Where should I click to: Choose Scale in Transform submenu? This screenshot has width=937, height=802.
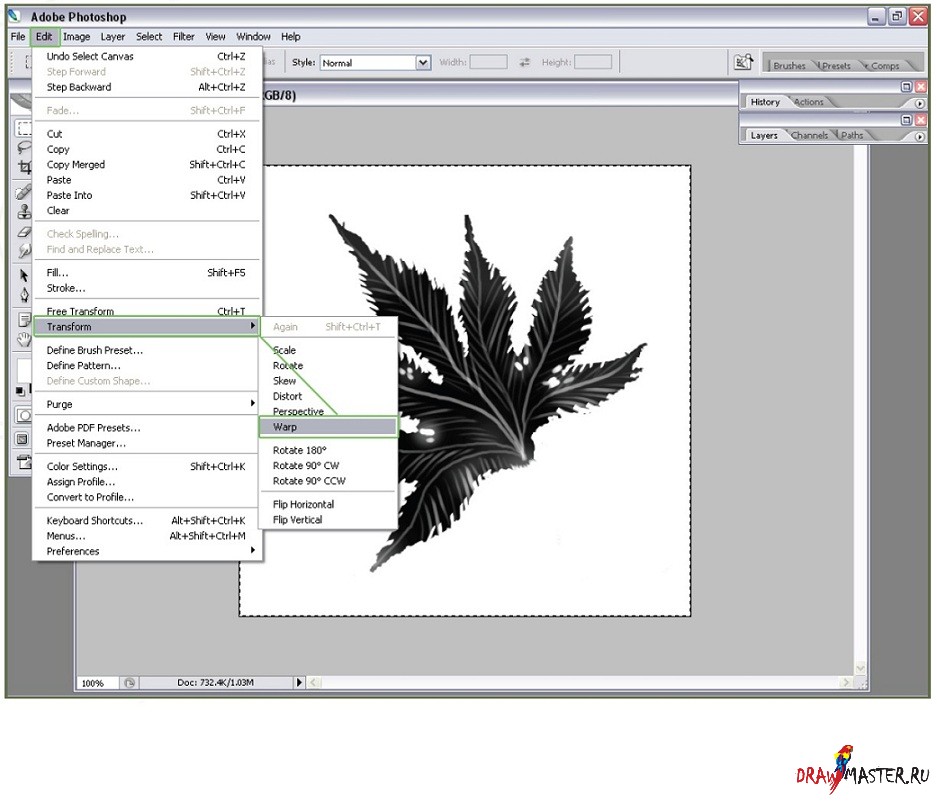click(x=328, y=350)
